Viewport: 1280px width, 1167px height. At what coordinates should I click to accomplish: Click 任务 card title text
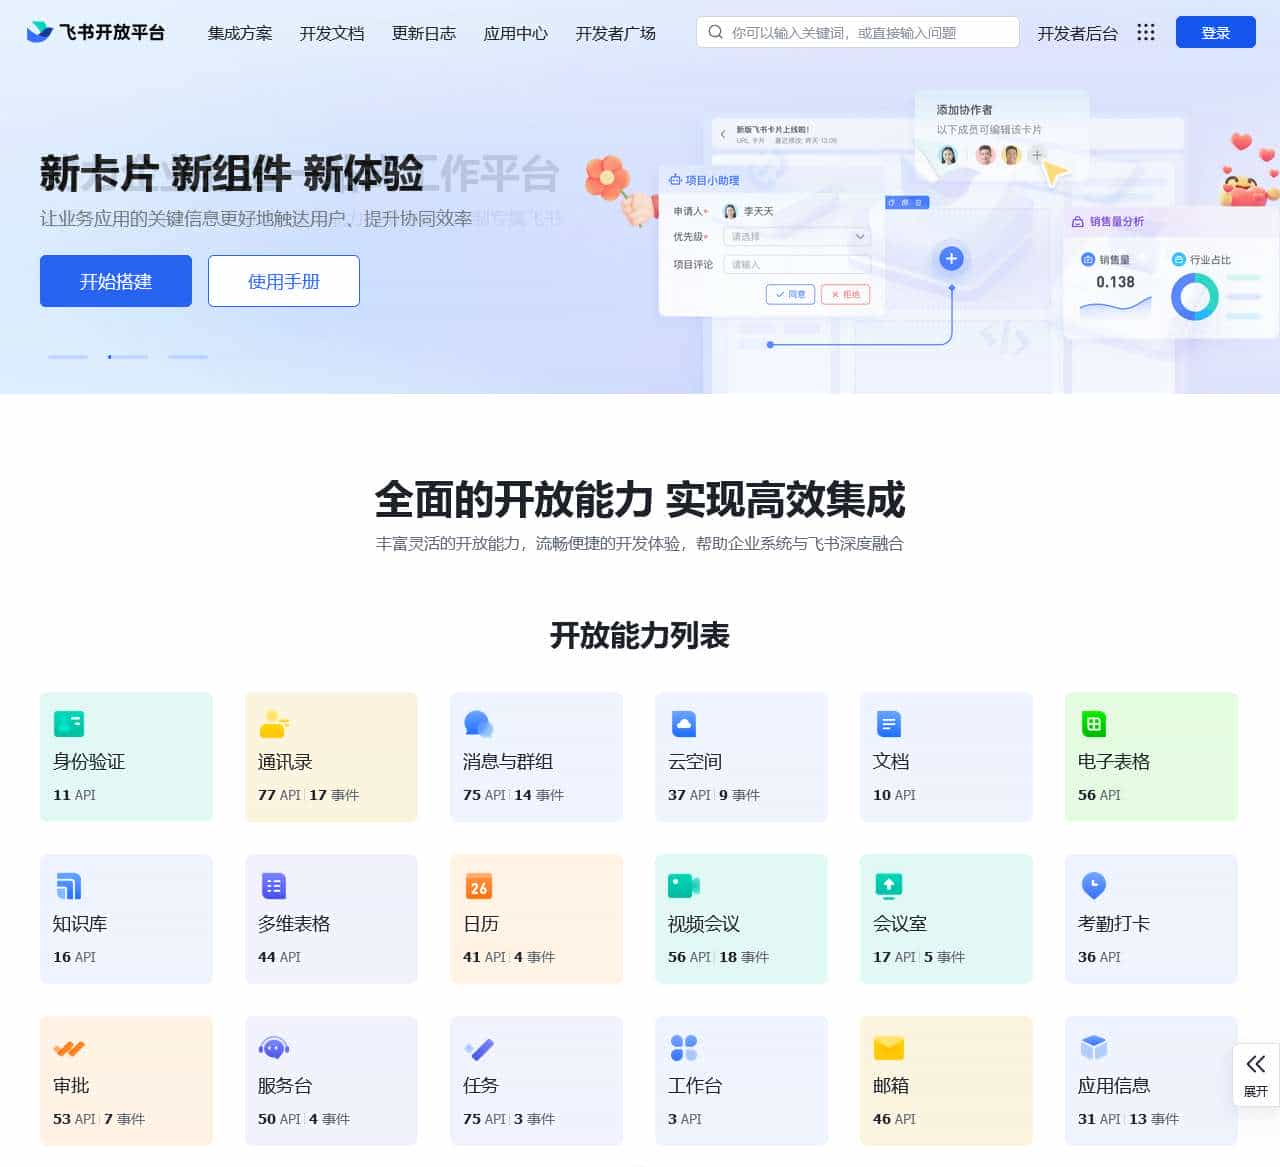click(481, 1085)
